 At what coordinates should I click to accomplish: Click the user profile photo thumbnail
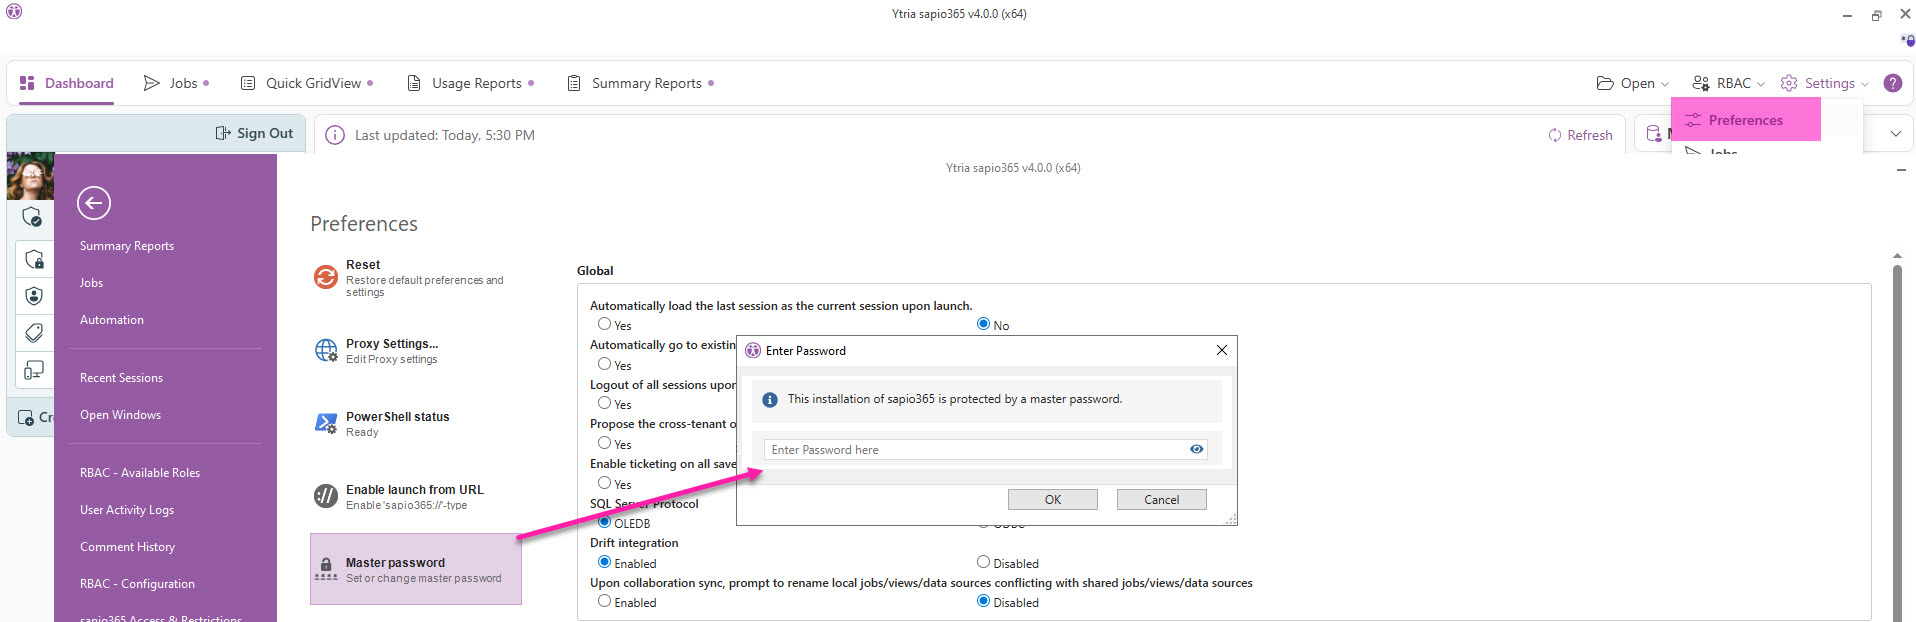point(30,176)
